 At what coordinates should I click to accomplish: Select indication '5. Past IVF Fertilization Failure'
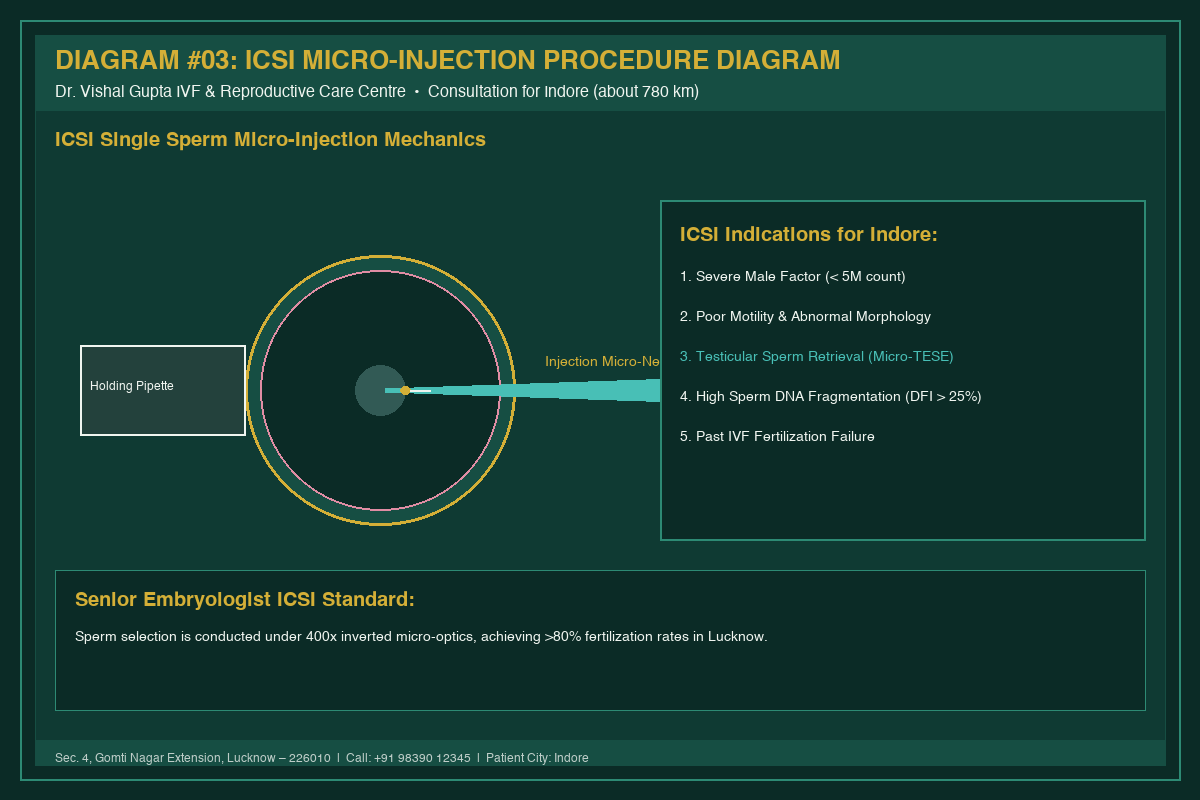click(x=777, y=436)
